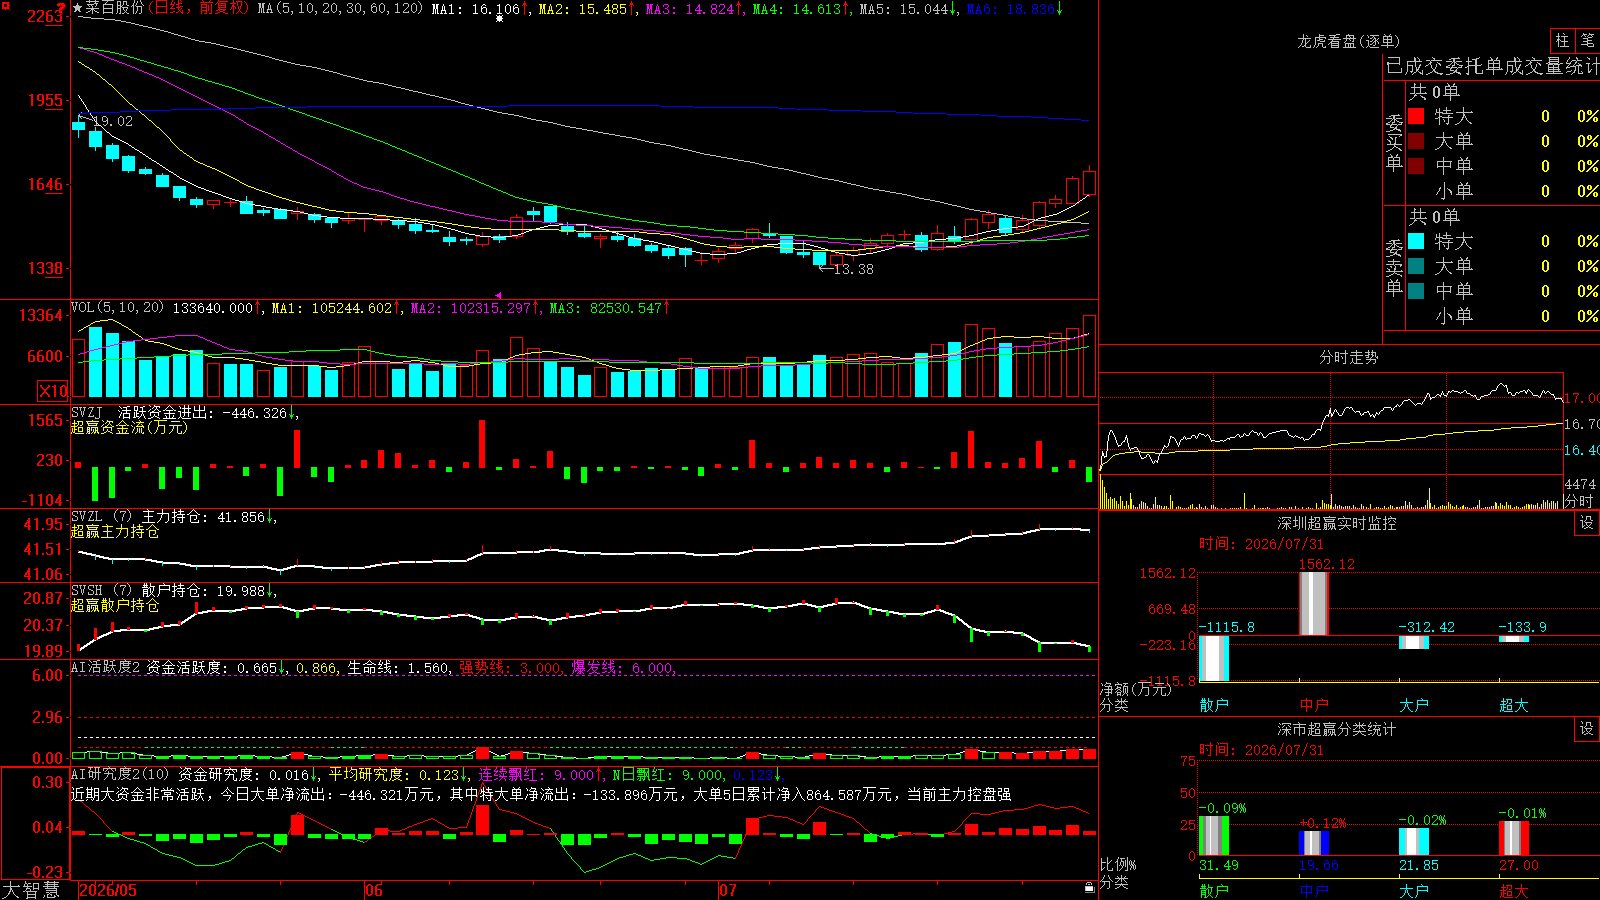
Task: Select the 龙虎看盘(逐单) panel title
Action: tap(1349, 41)
